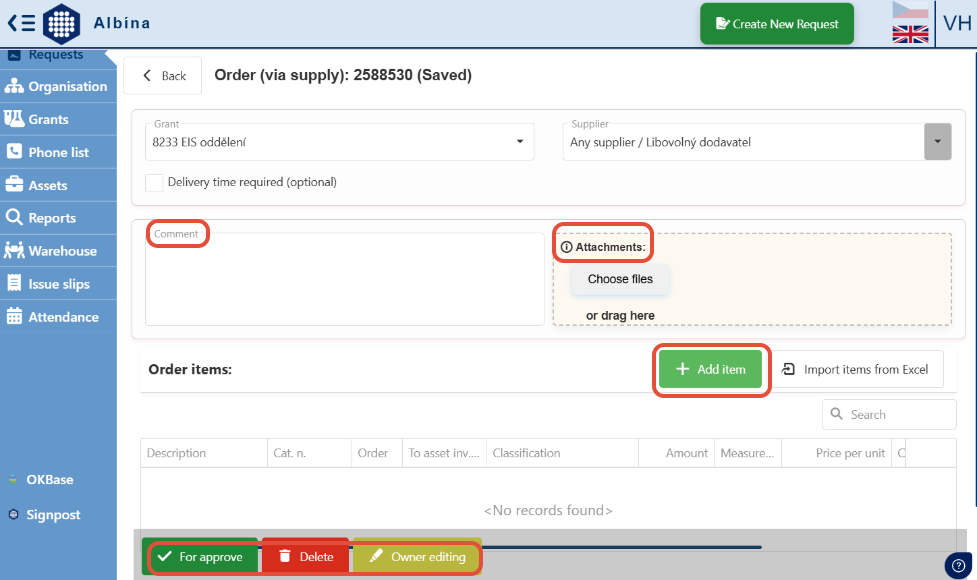The height and width of the screenshot is (580, 977).
Task: Submit order with For approve button
Action: click(200, 556)
